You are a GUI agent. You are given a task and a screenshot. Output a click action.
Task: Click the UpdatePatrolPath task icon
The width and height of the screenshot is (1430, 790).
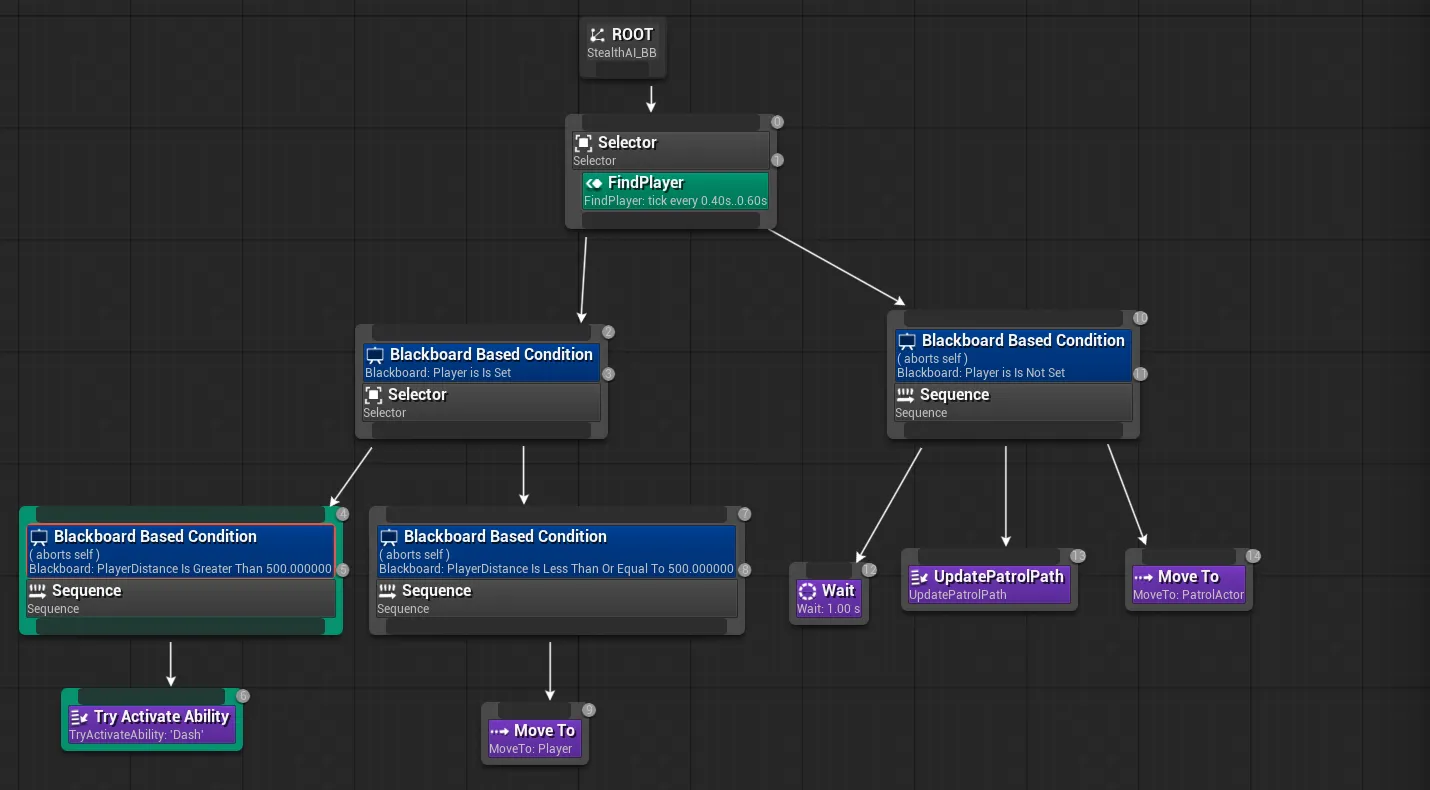pyautogui.click(x=919, y=577)
